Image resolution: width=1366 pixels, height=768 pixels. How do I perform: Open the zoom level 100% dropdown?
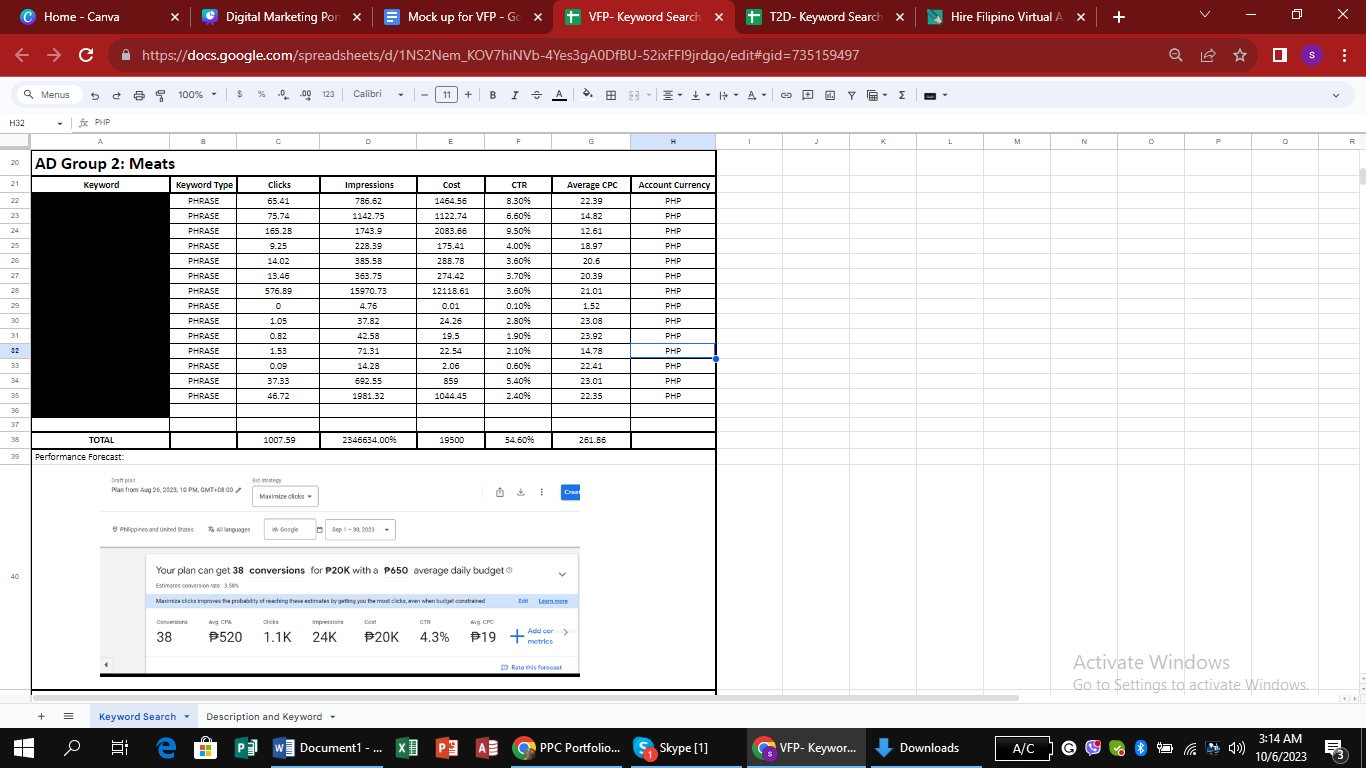click(197, 95)
